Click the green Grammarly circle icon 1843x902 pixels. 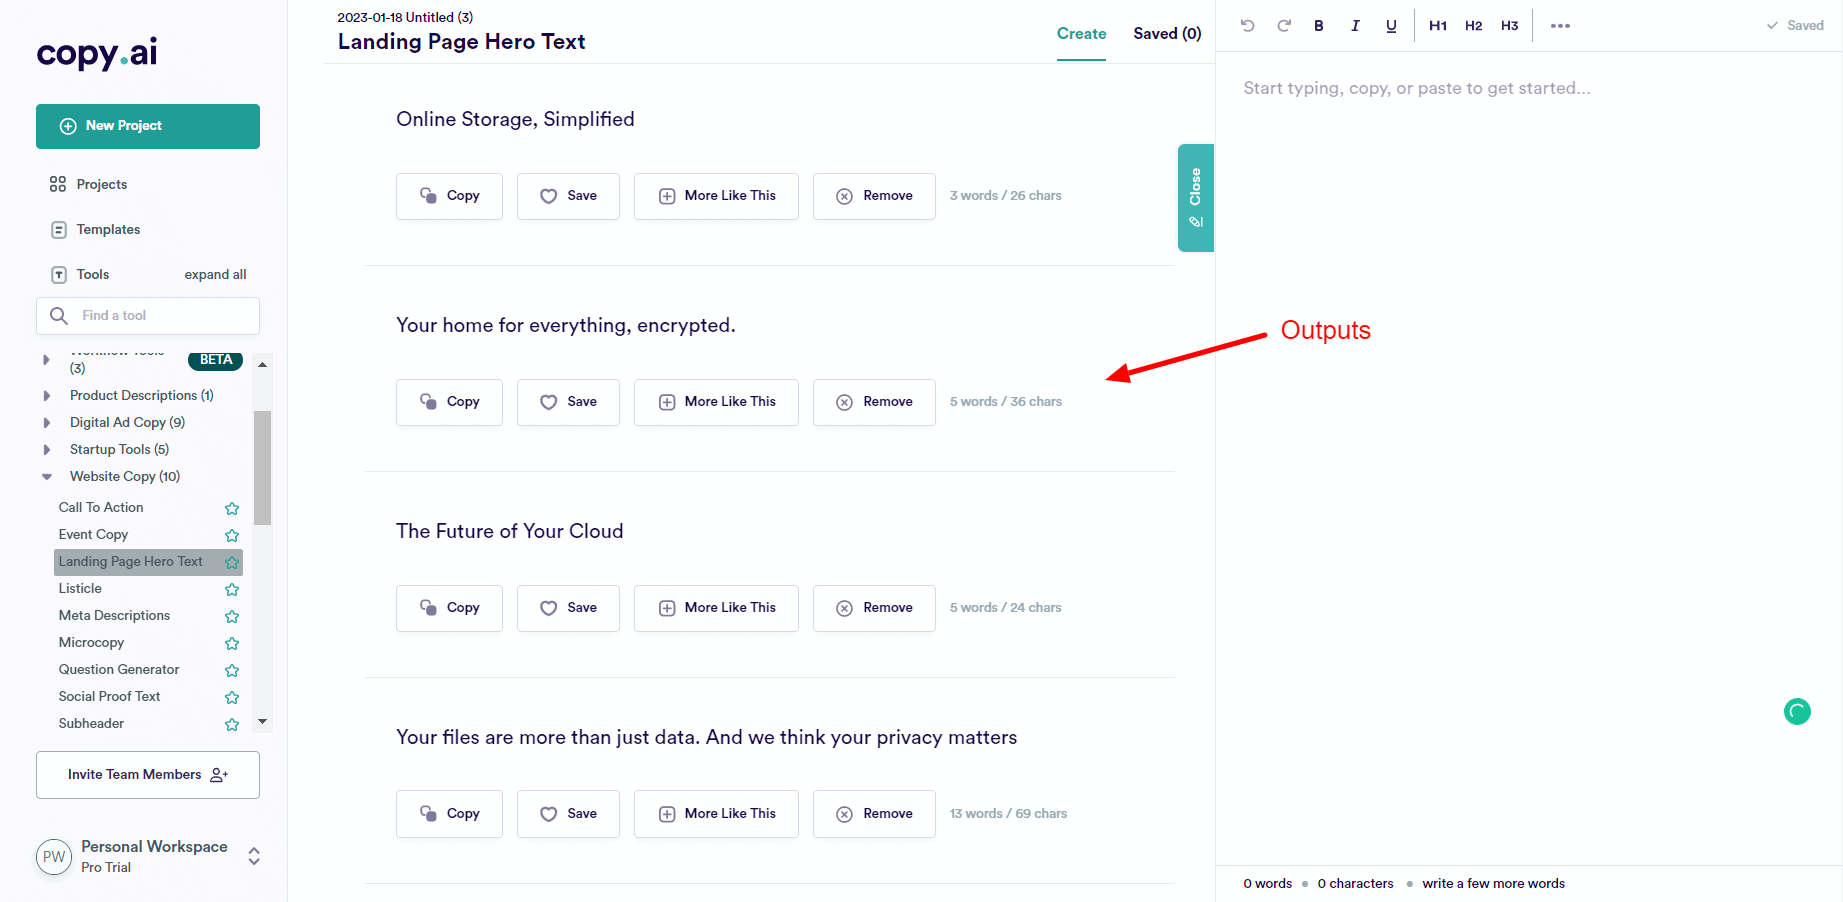point(1797,711)
